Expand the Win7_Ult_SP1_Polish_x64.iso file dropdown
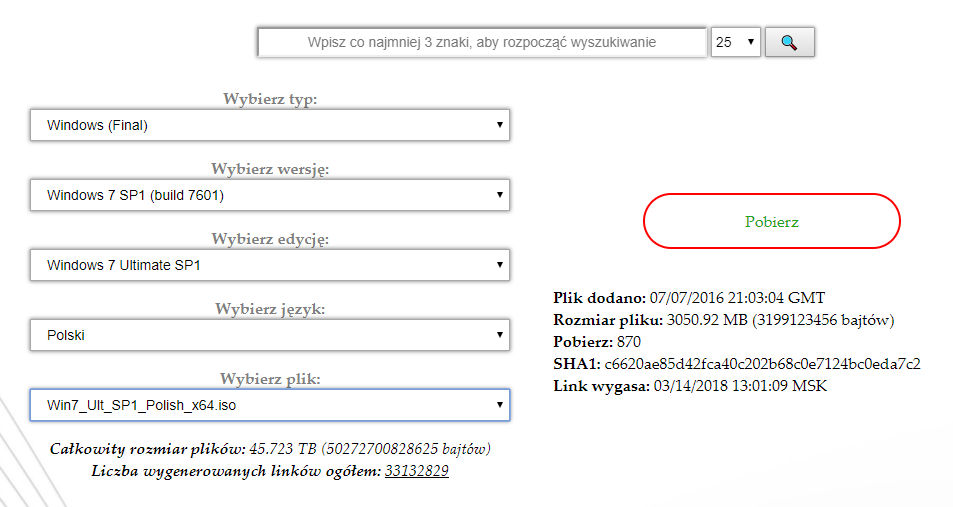 pyautogui.click(x=270, y=405)
